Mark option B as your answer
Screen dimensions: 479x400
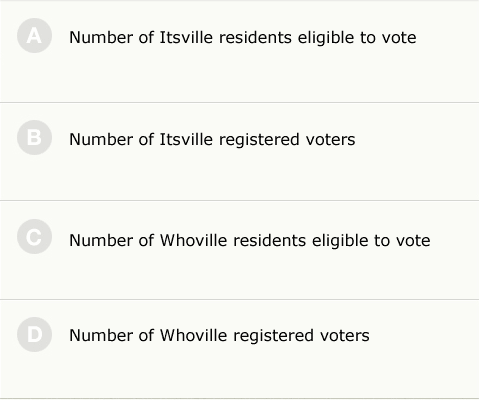(x=34, y=137)
